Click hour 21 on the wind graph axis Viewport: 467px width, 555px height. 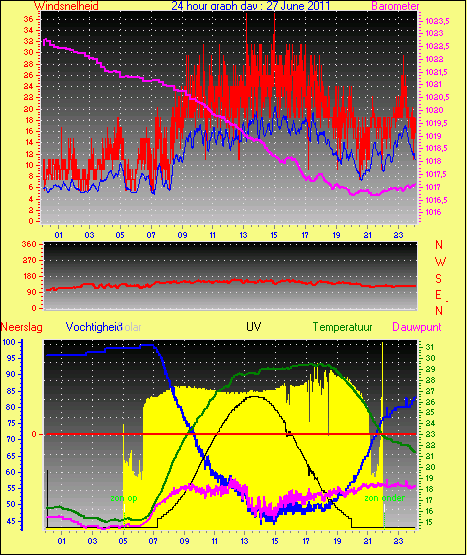368,235
